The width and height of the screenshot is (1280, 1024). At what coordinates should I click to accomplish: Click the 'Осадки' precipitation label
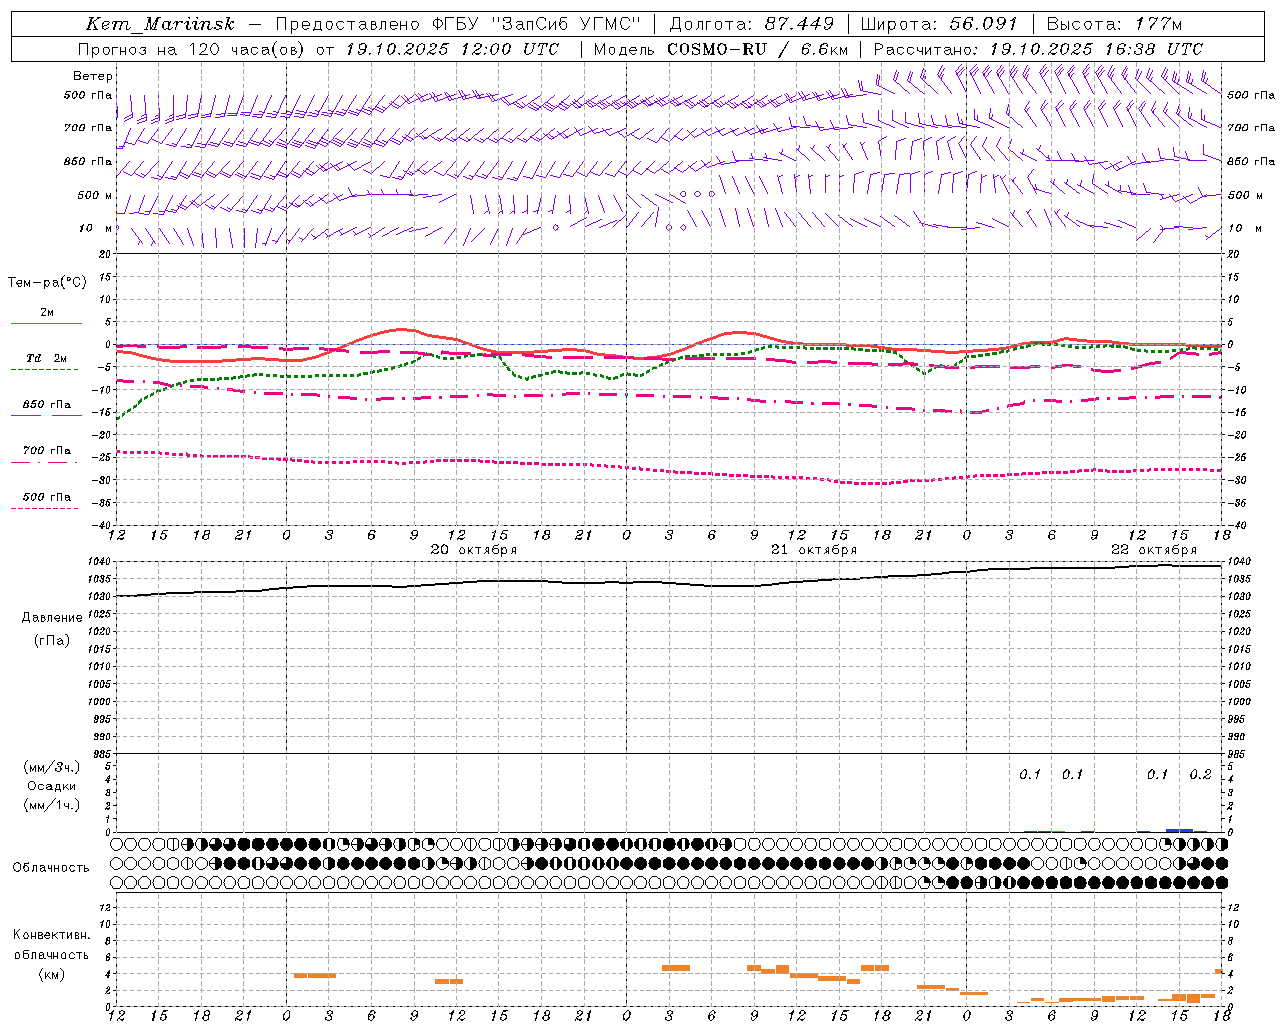click(52, 786)
